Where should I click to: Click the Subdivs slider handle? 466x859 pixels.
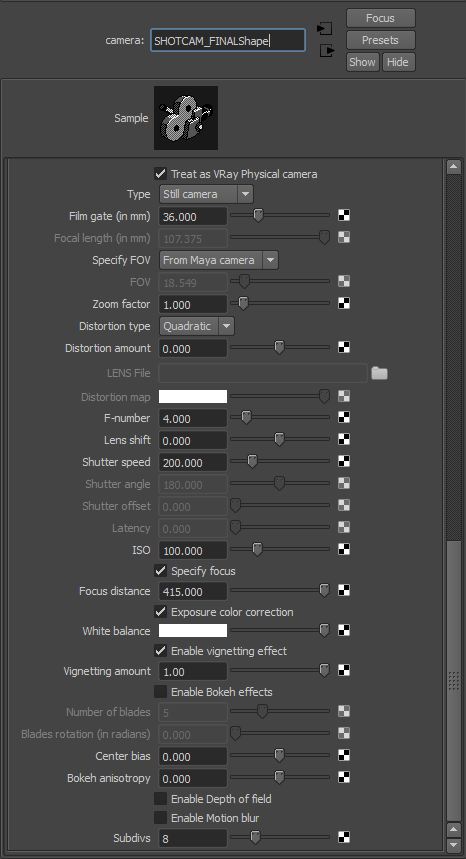pos(255,837)
